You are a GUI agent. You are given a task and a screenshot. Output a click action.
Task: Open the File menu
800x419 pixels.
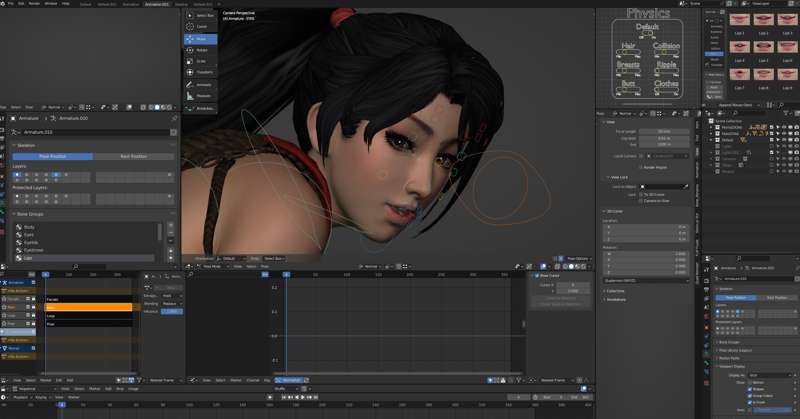10,4
